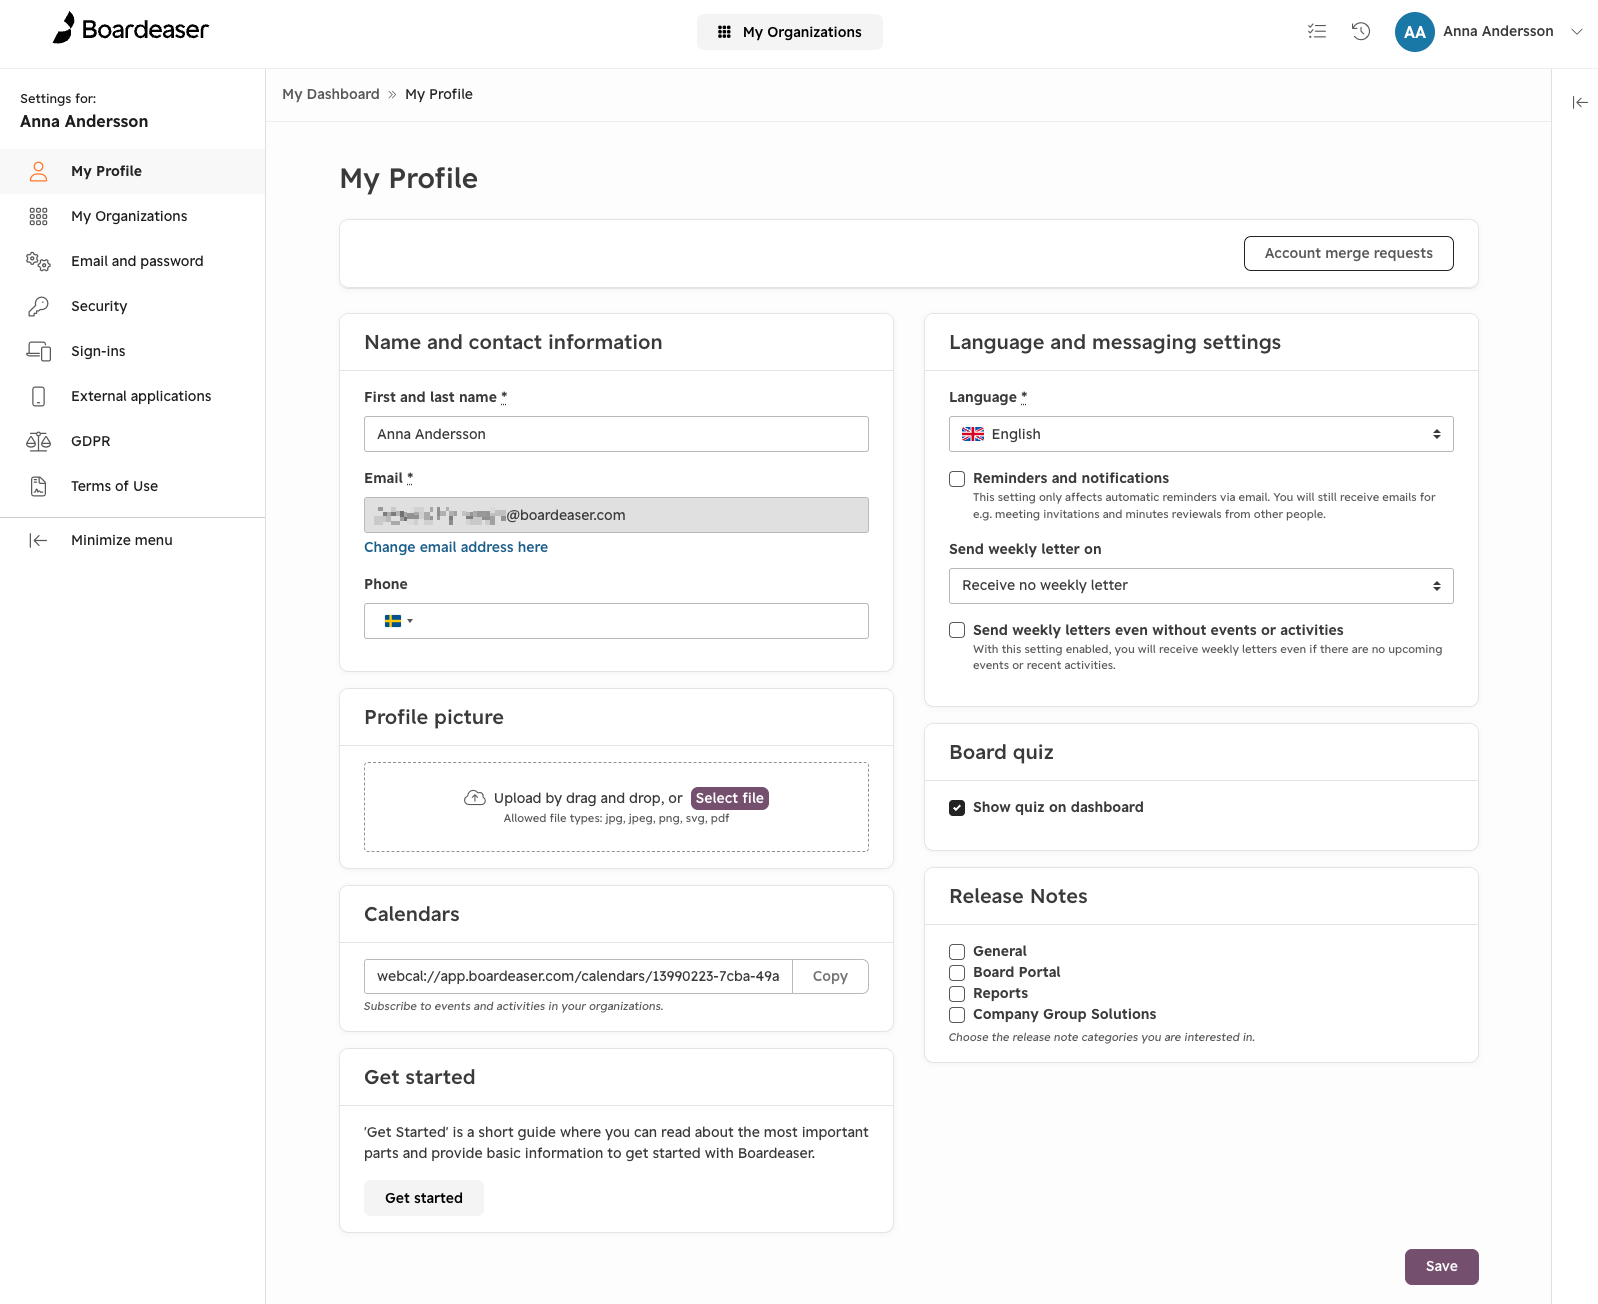Click the webcal calendar URL field

coord(578,976)
